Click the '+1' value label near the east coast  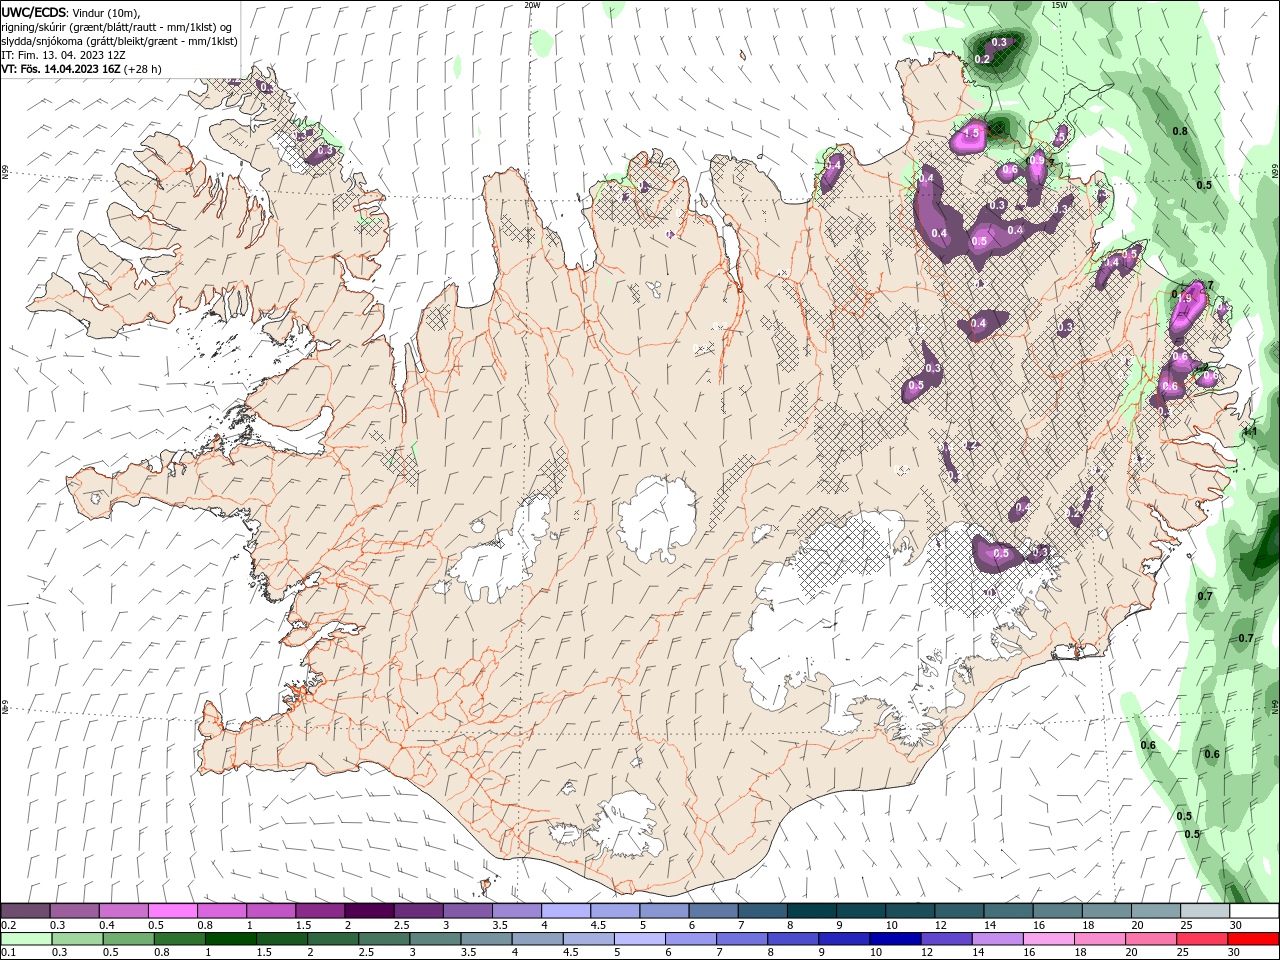(x=1249, y=432)
